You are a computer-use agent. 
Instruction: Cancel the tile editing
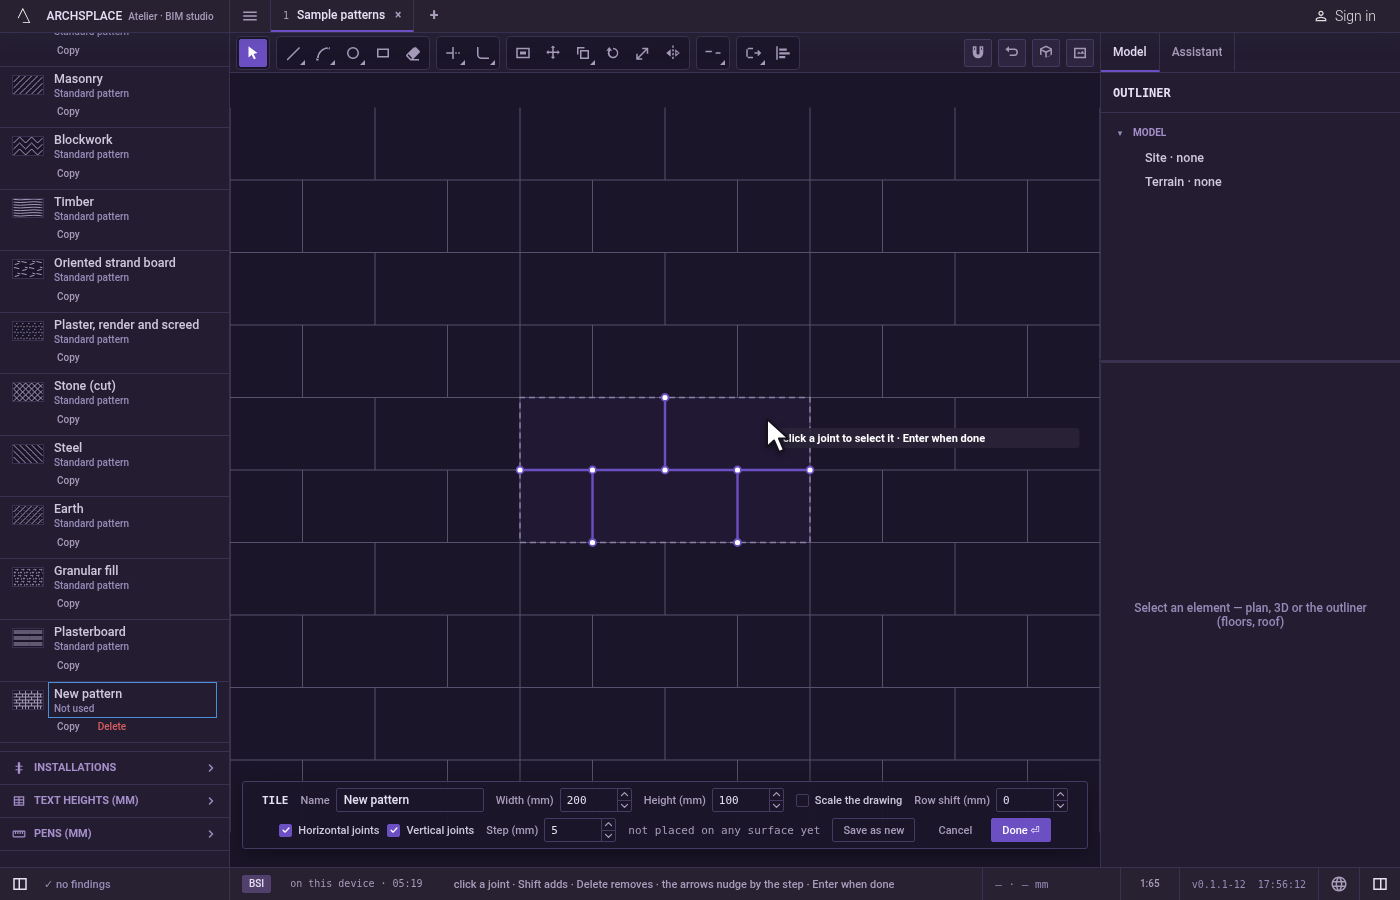click(955, 830)
